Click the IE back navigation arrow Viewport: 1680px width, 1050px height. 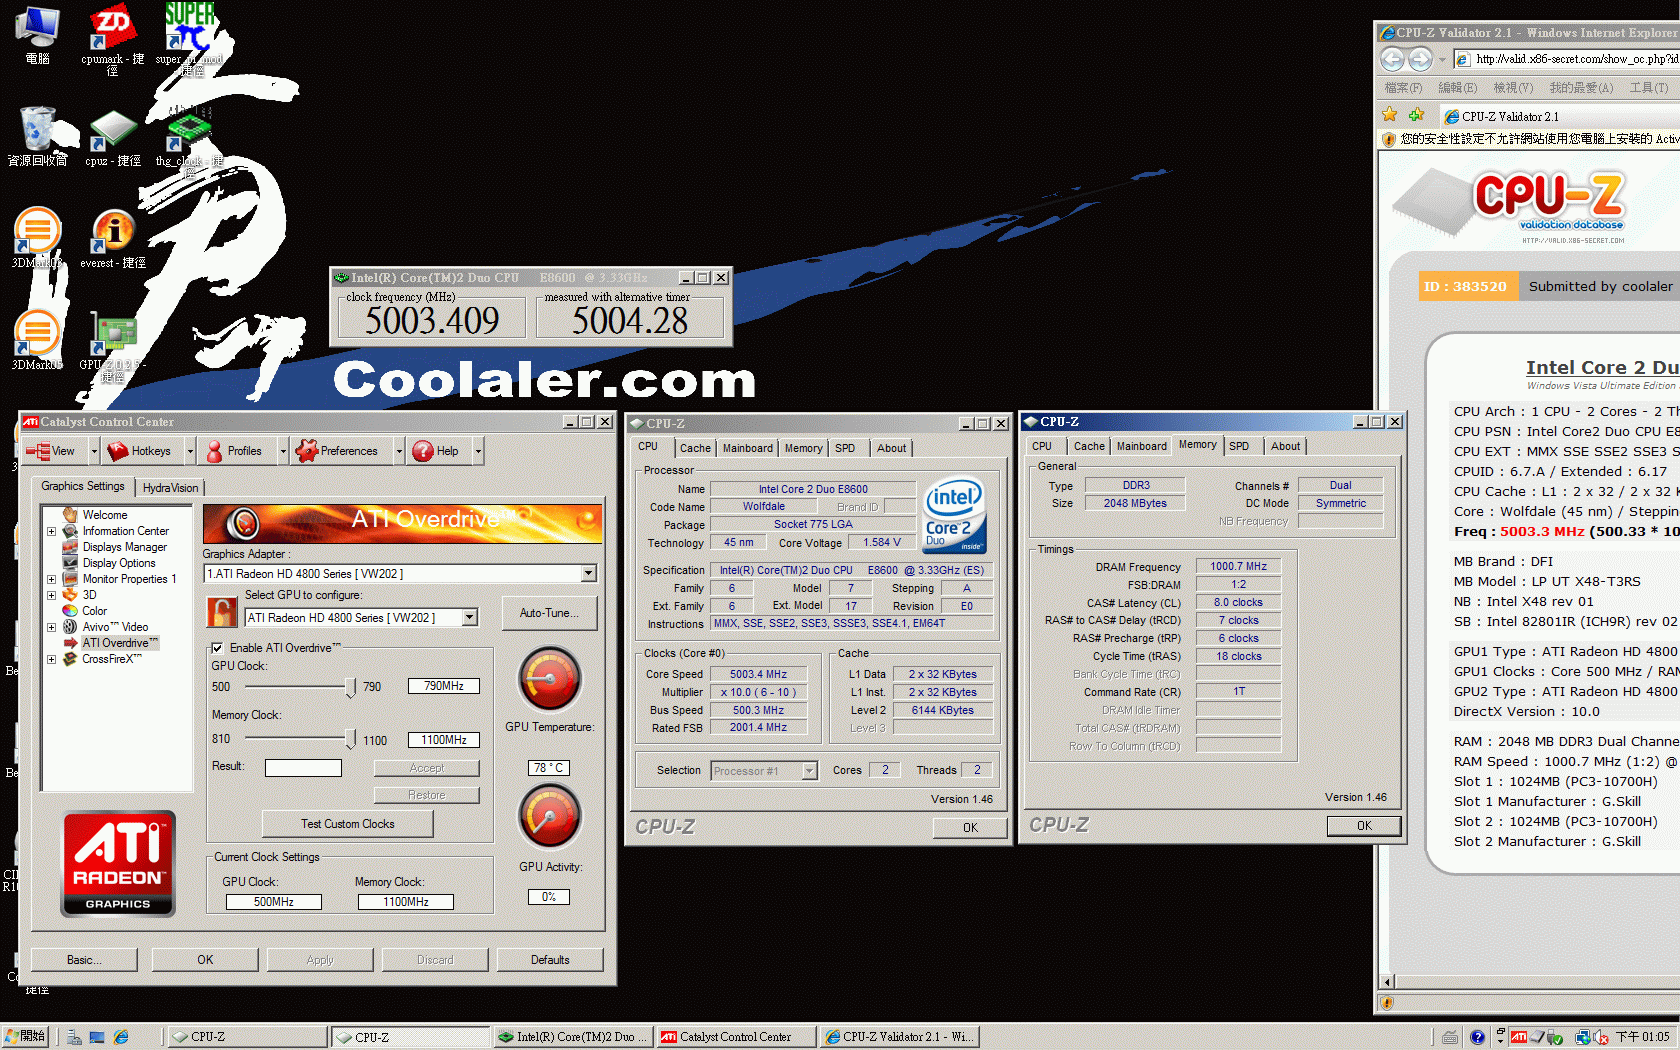tap(1392, 60)
